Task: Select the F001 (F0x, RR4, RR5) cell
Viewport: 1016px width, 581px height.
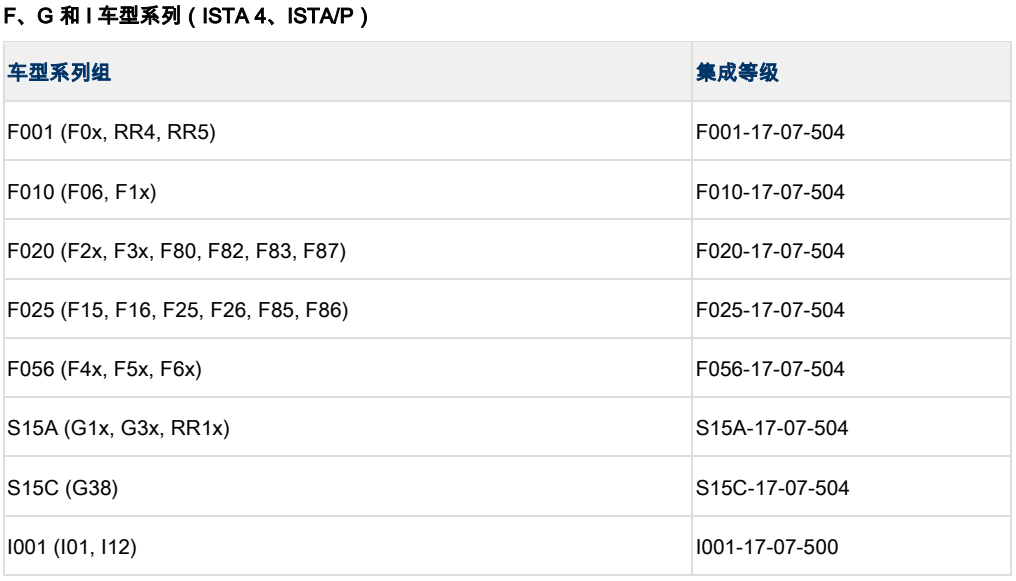Action: tap(112, 132)
